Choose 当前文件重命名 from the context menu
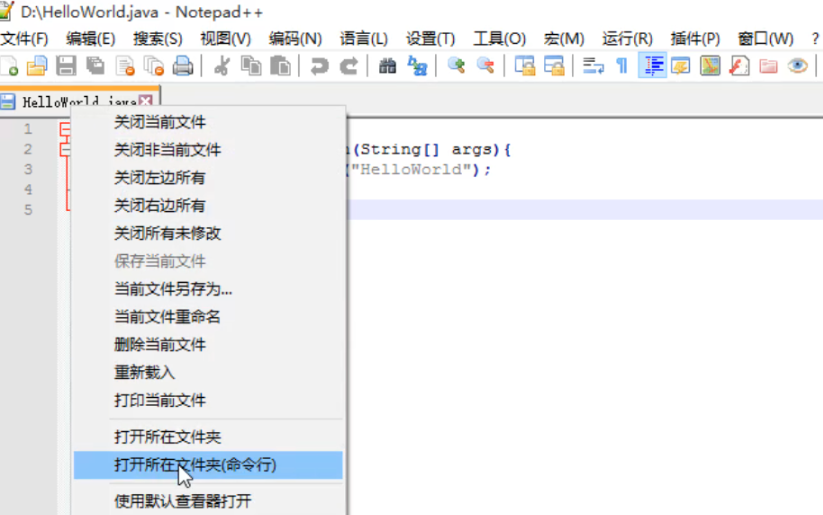Image resolution: width=823 pixels, height=515 pixels. point(208,317)
